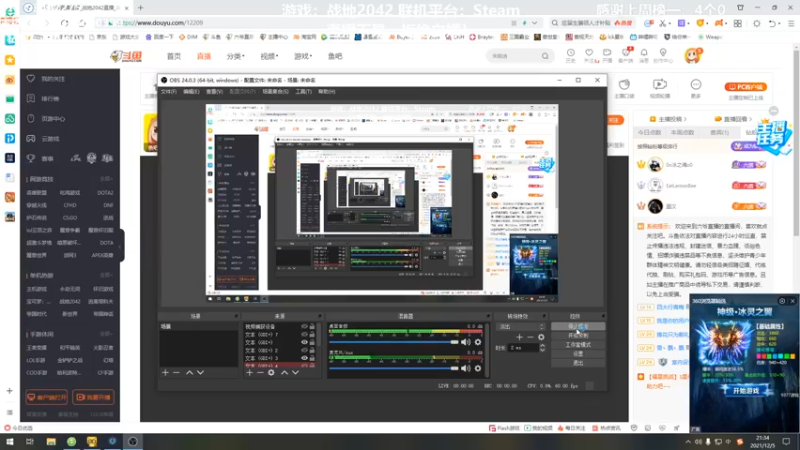
Task: Open 视频 dropdown in Douyu navigation
Action: (x=269, y=56)
